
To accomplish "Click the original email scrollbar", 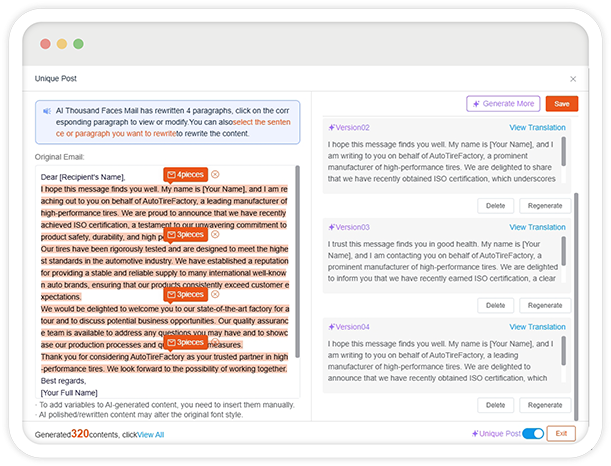I will [x=297, y=262].
